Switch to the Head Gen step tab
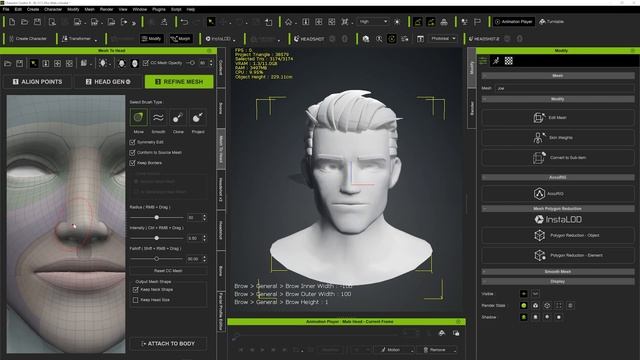This screenshot has width=640, height=360. (x=108, y=82)
